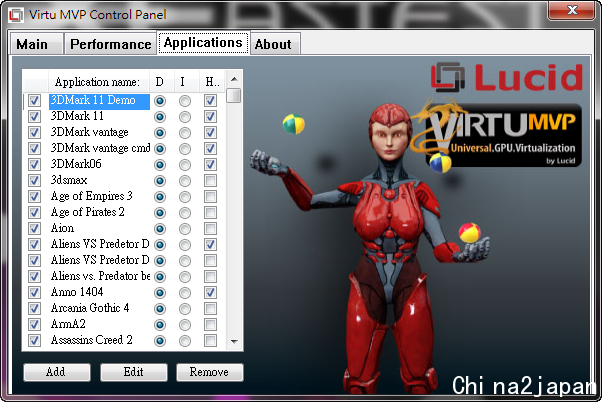This screenshot has width=602, height=402.
Task: Select the Age of Pirates 2 entry
Action: tap(88, 212)
